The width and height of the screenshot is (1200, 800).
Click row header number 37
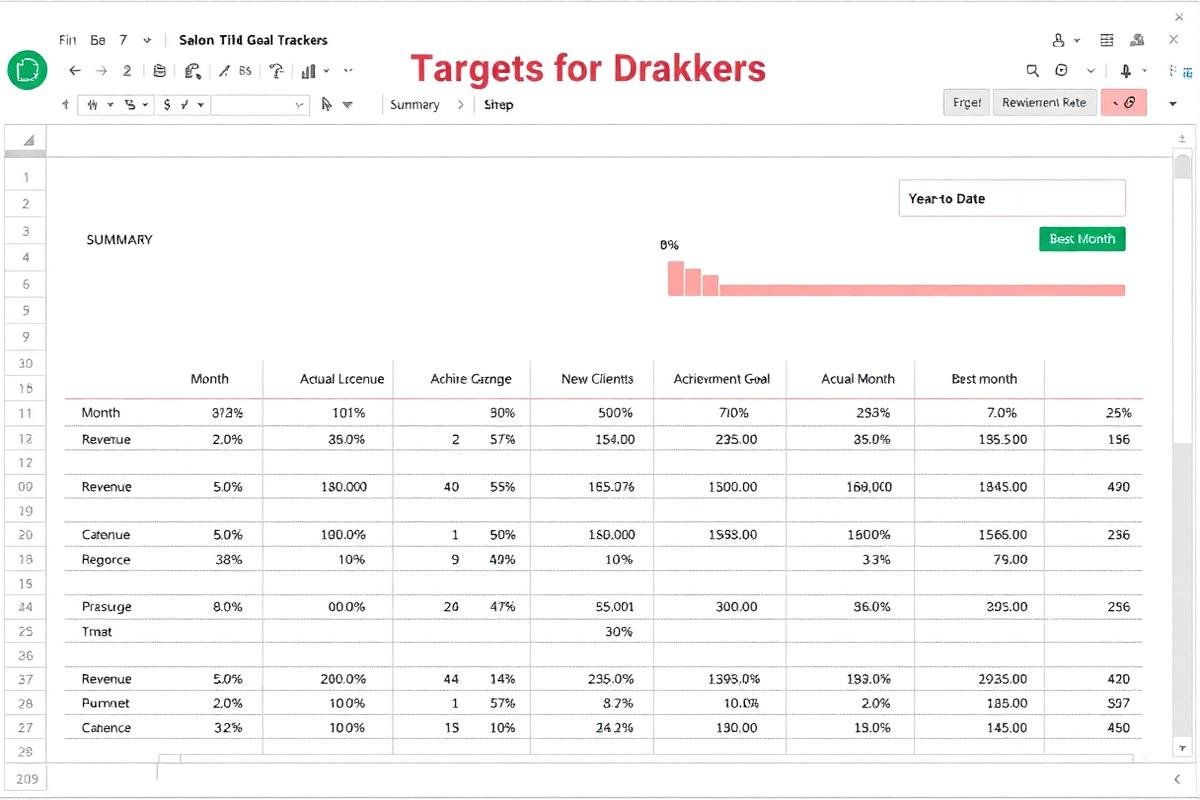[26, 679]
